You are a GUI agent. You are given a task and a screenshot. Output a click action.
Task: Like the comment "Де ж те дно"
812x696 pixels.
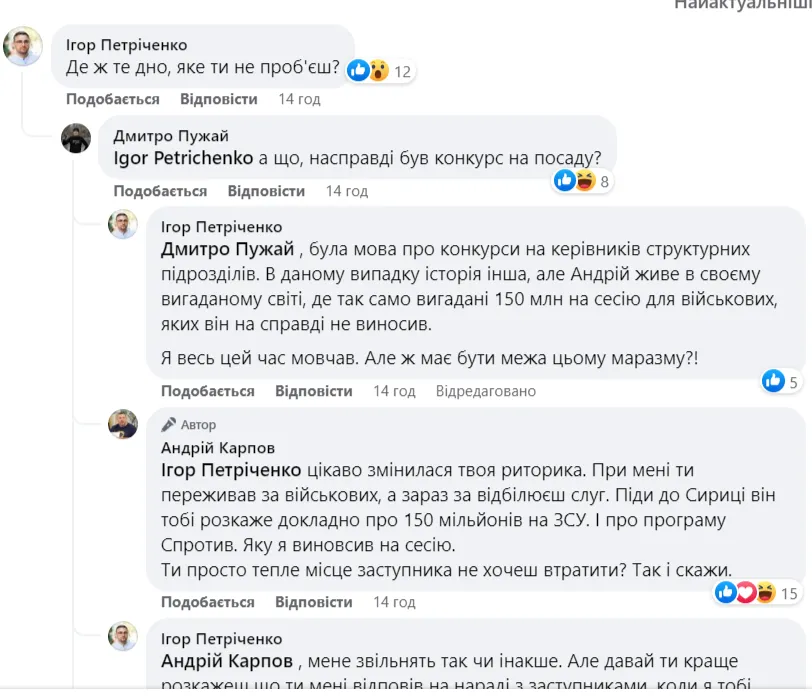click(113, 99)
